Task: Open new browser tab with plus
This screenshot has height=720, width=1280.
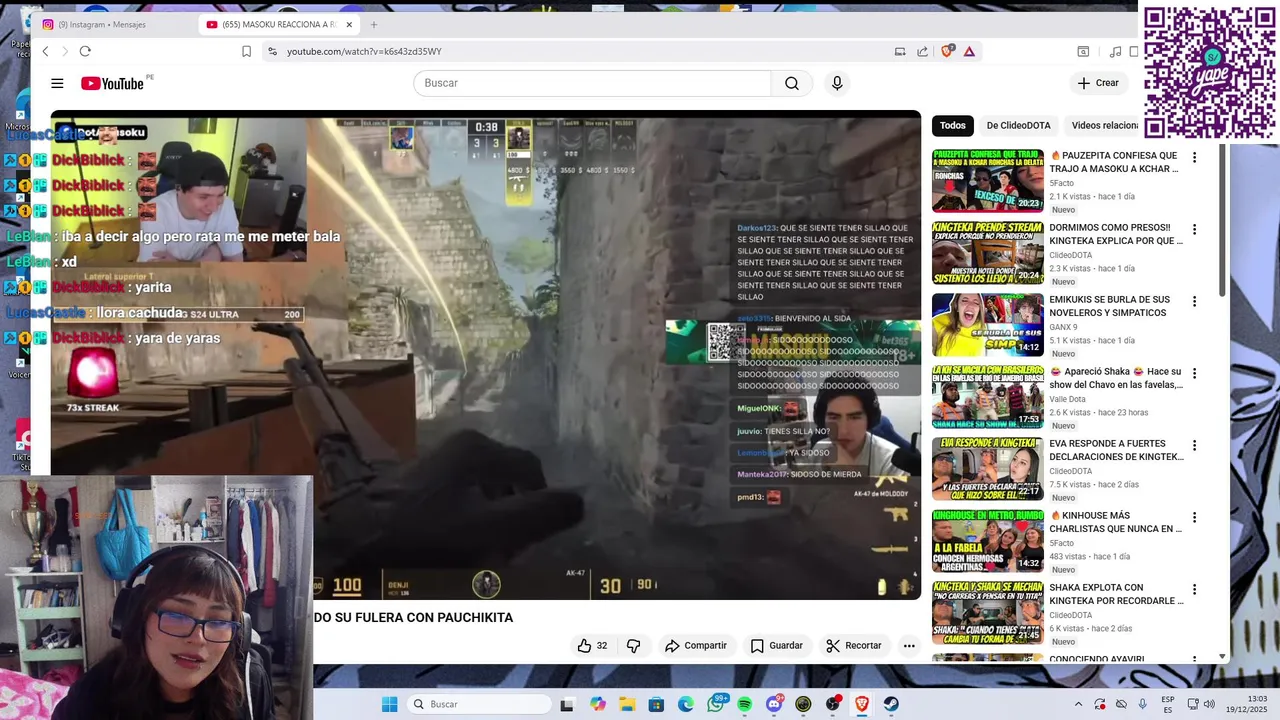Action: click(374, 24)
